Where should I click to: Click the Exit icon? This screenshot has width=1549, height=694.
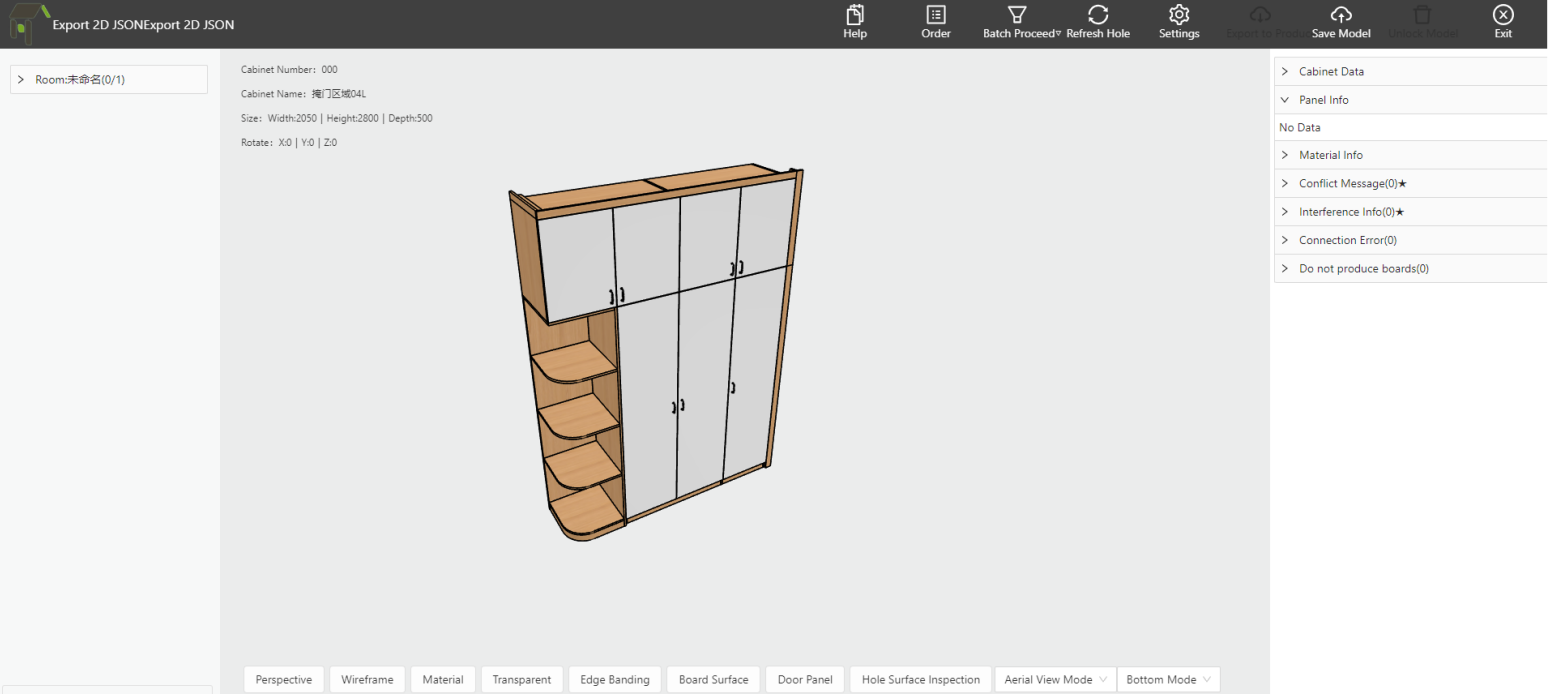(1503, 15)
